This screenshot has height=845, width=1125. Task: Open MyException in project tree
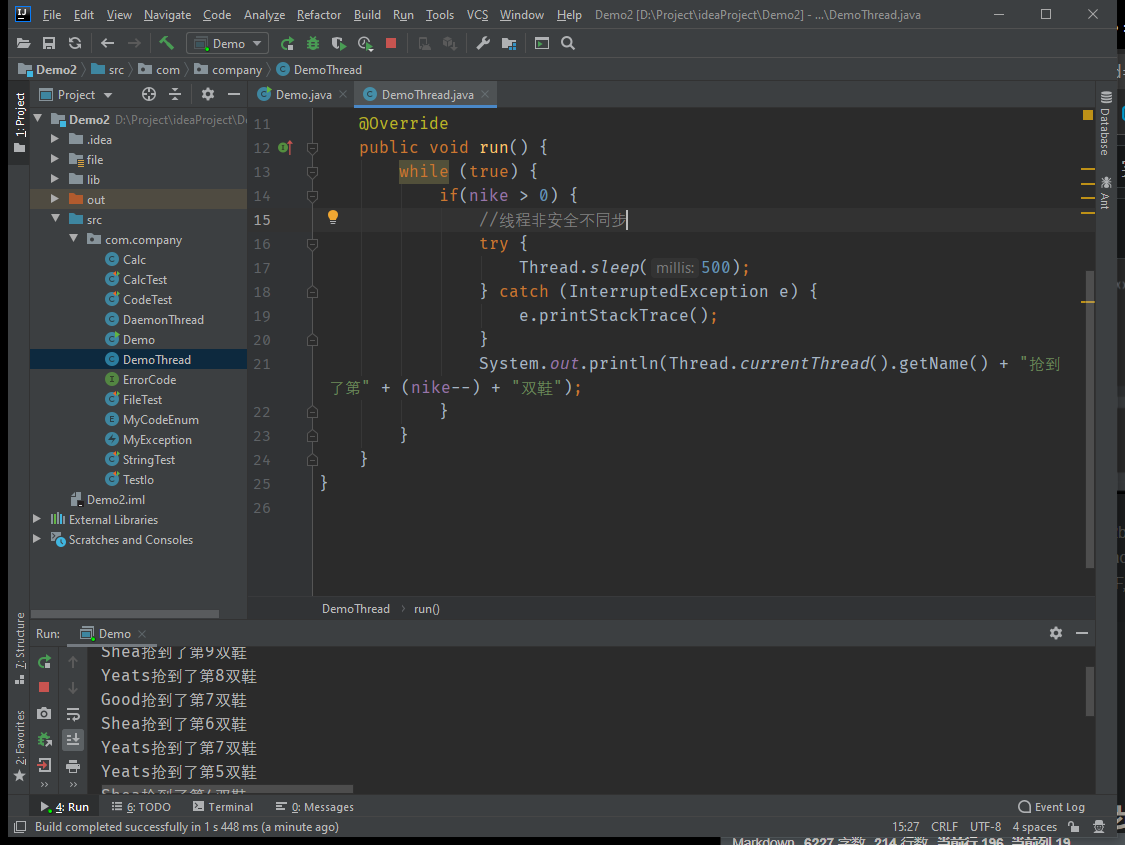click(157, 440)
